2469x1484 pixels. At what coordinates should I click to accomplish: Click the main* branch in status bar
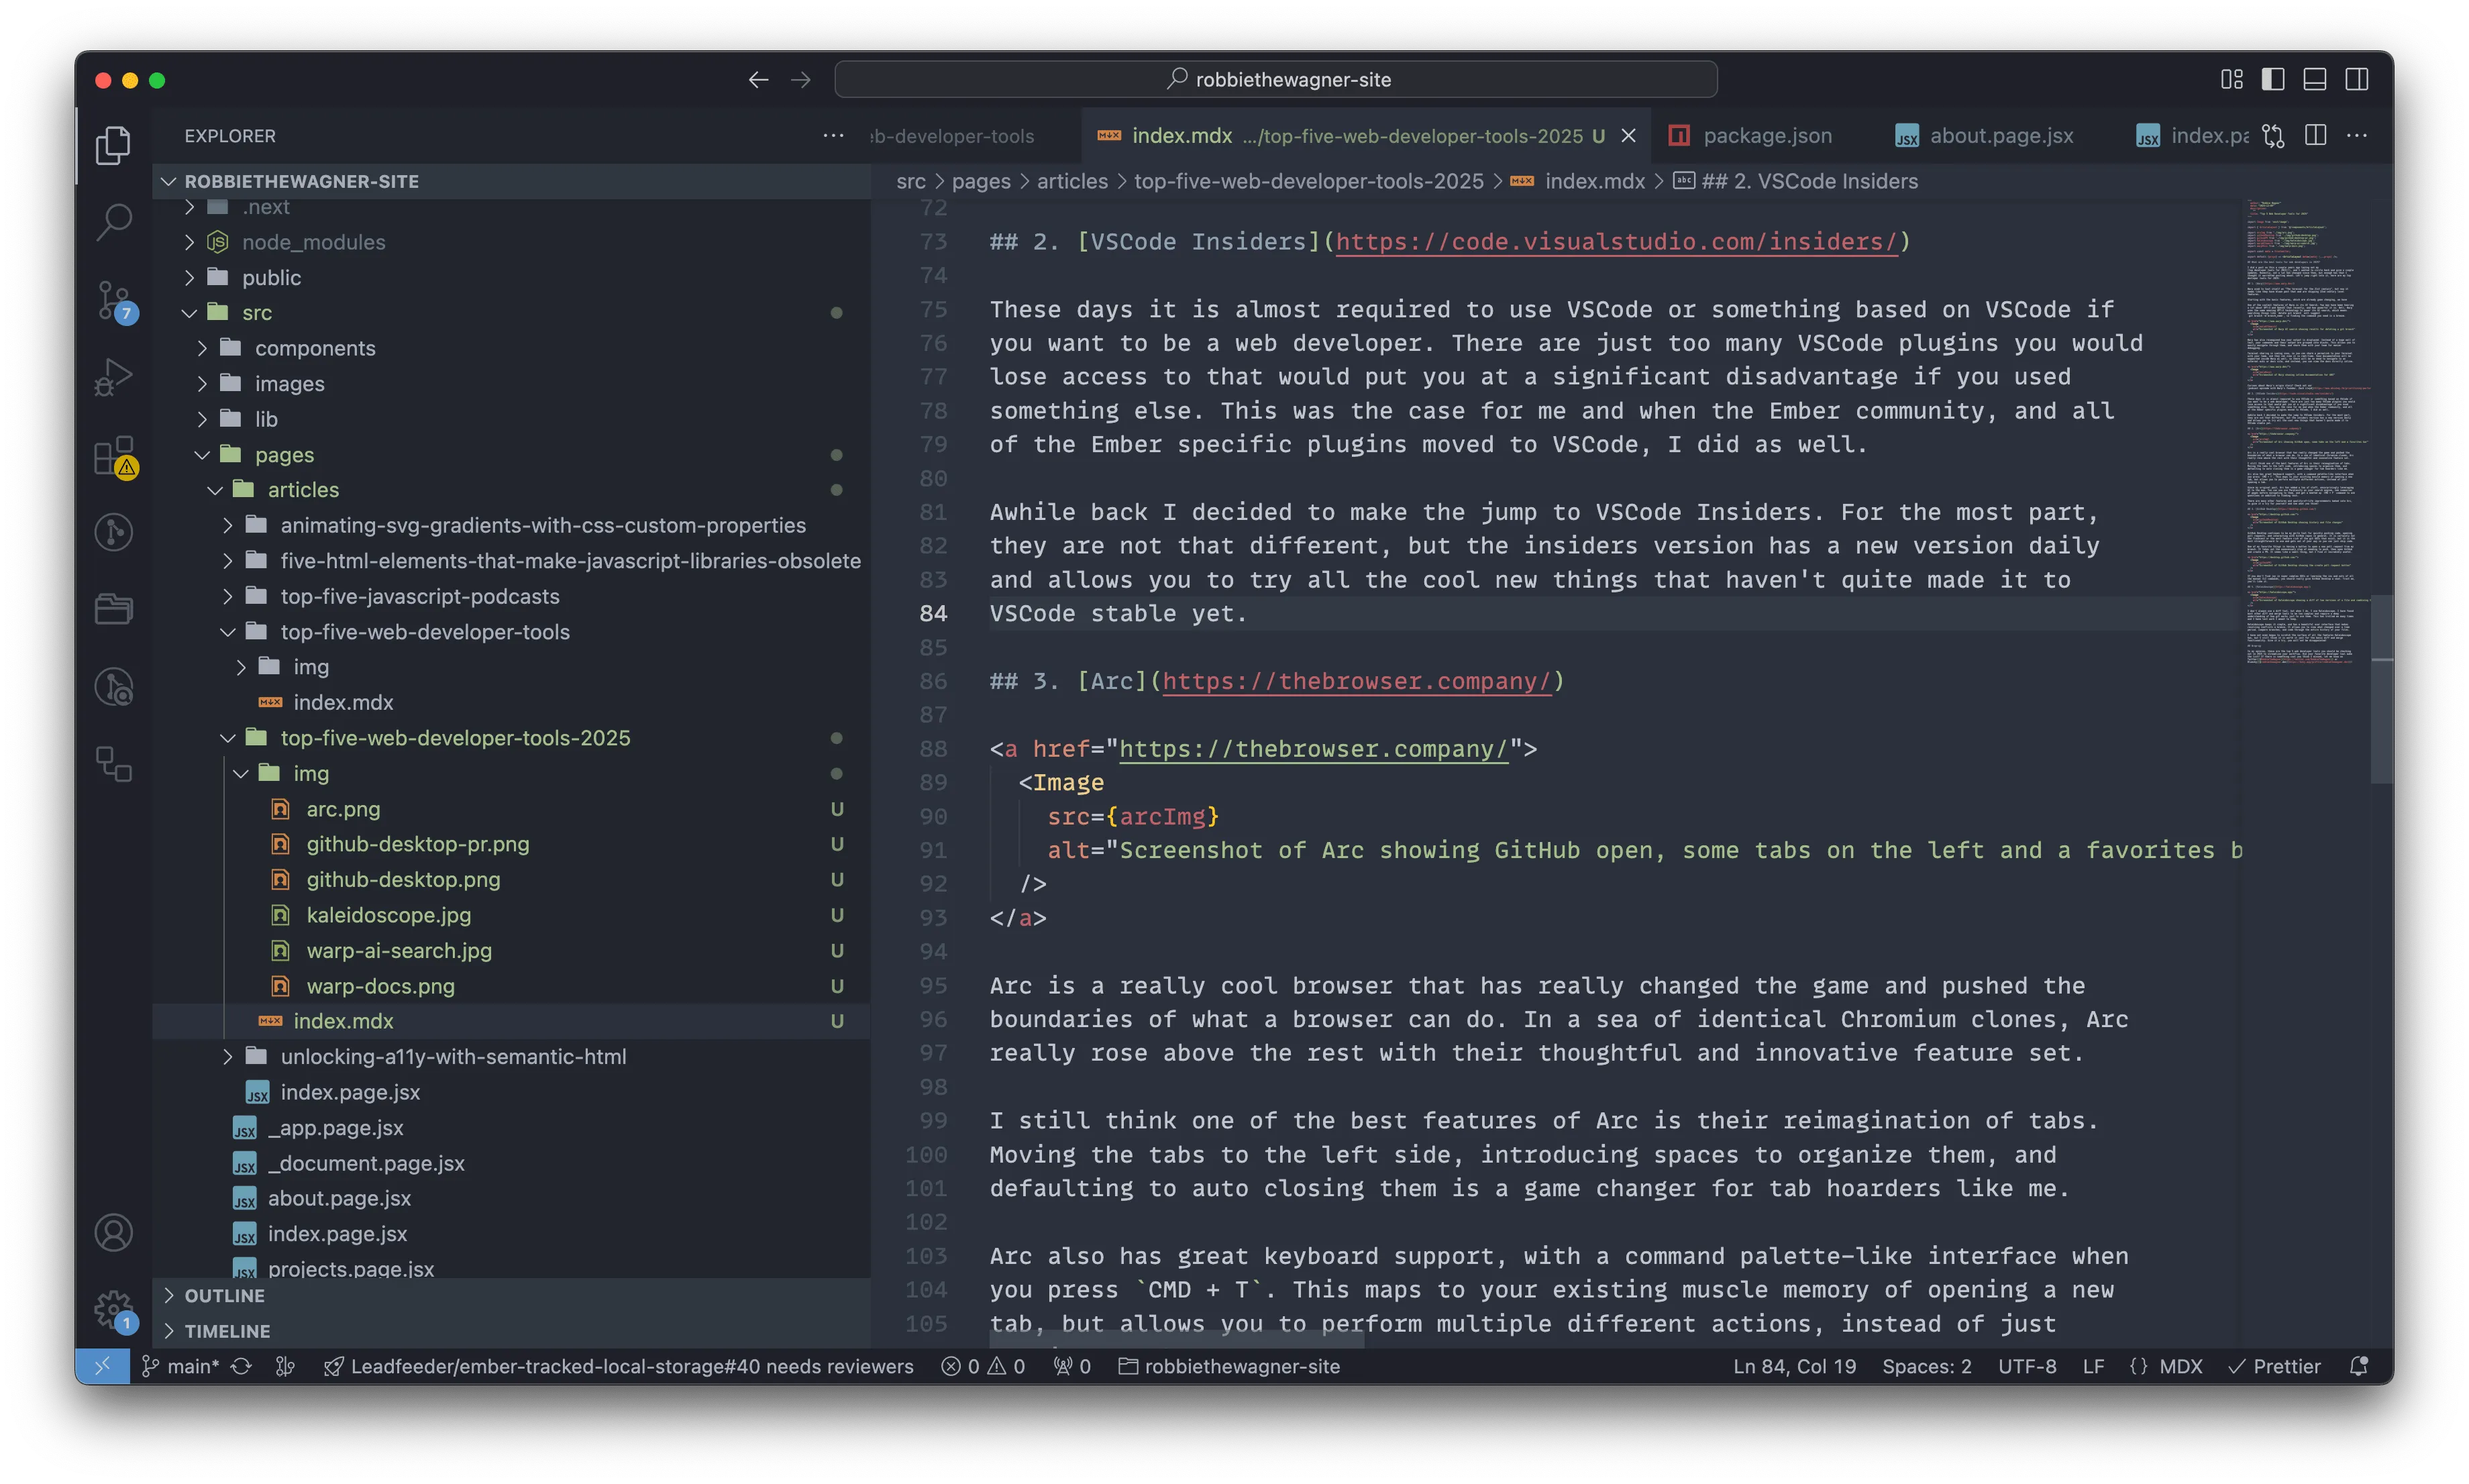tap(181, 1366)
